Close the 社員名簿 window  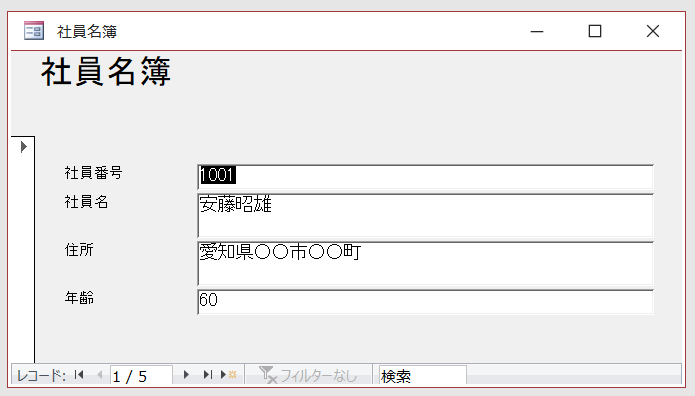click(x=653, y=31)
